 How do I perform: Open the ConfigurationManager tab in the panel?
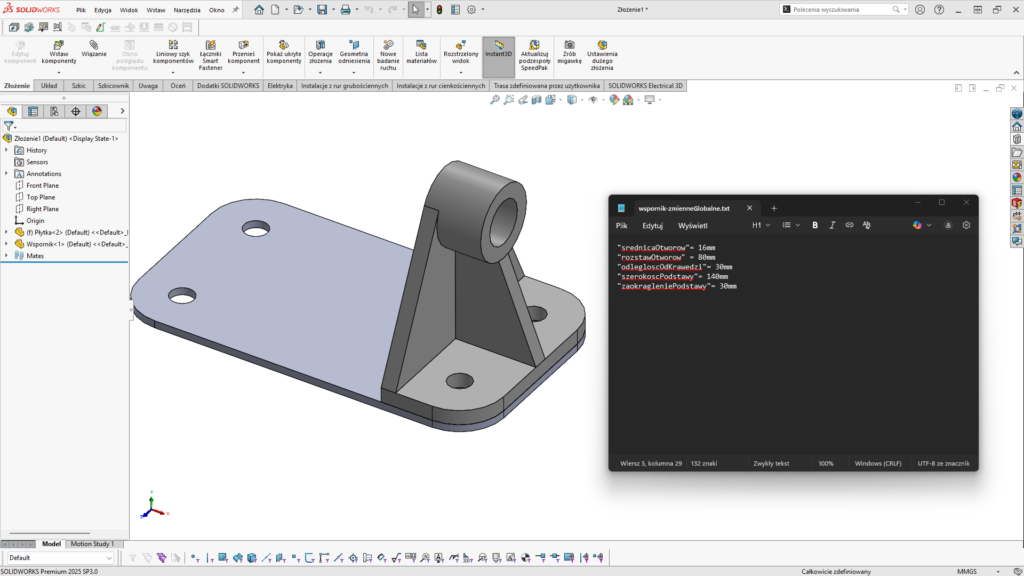54,111
